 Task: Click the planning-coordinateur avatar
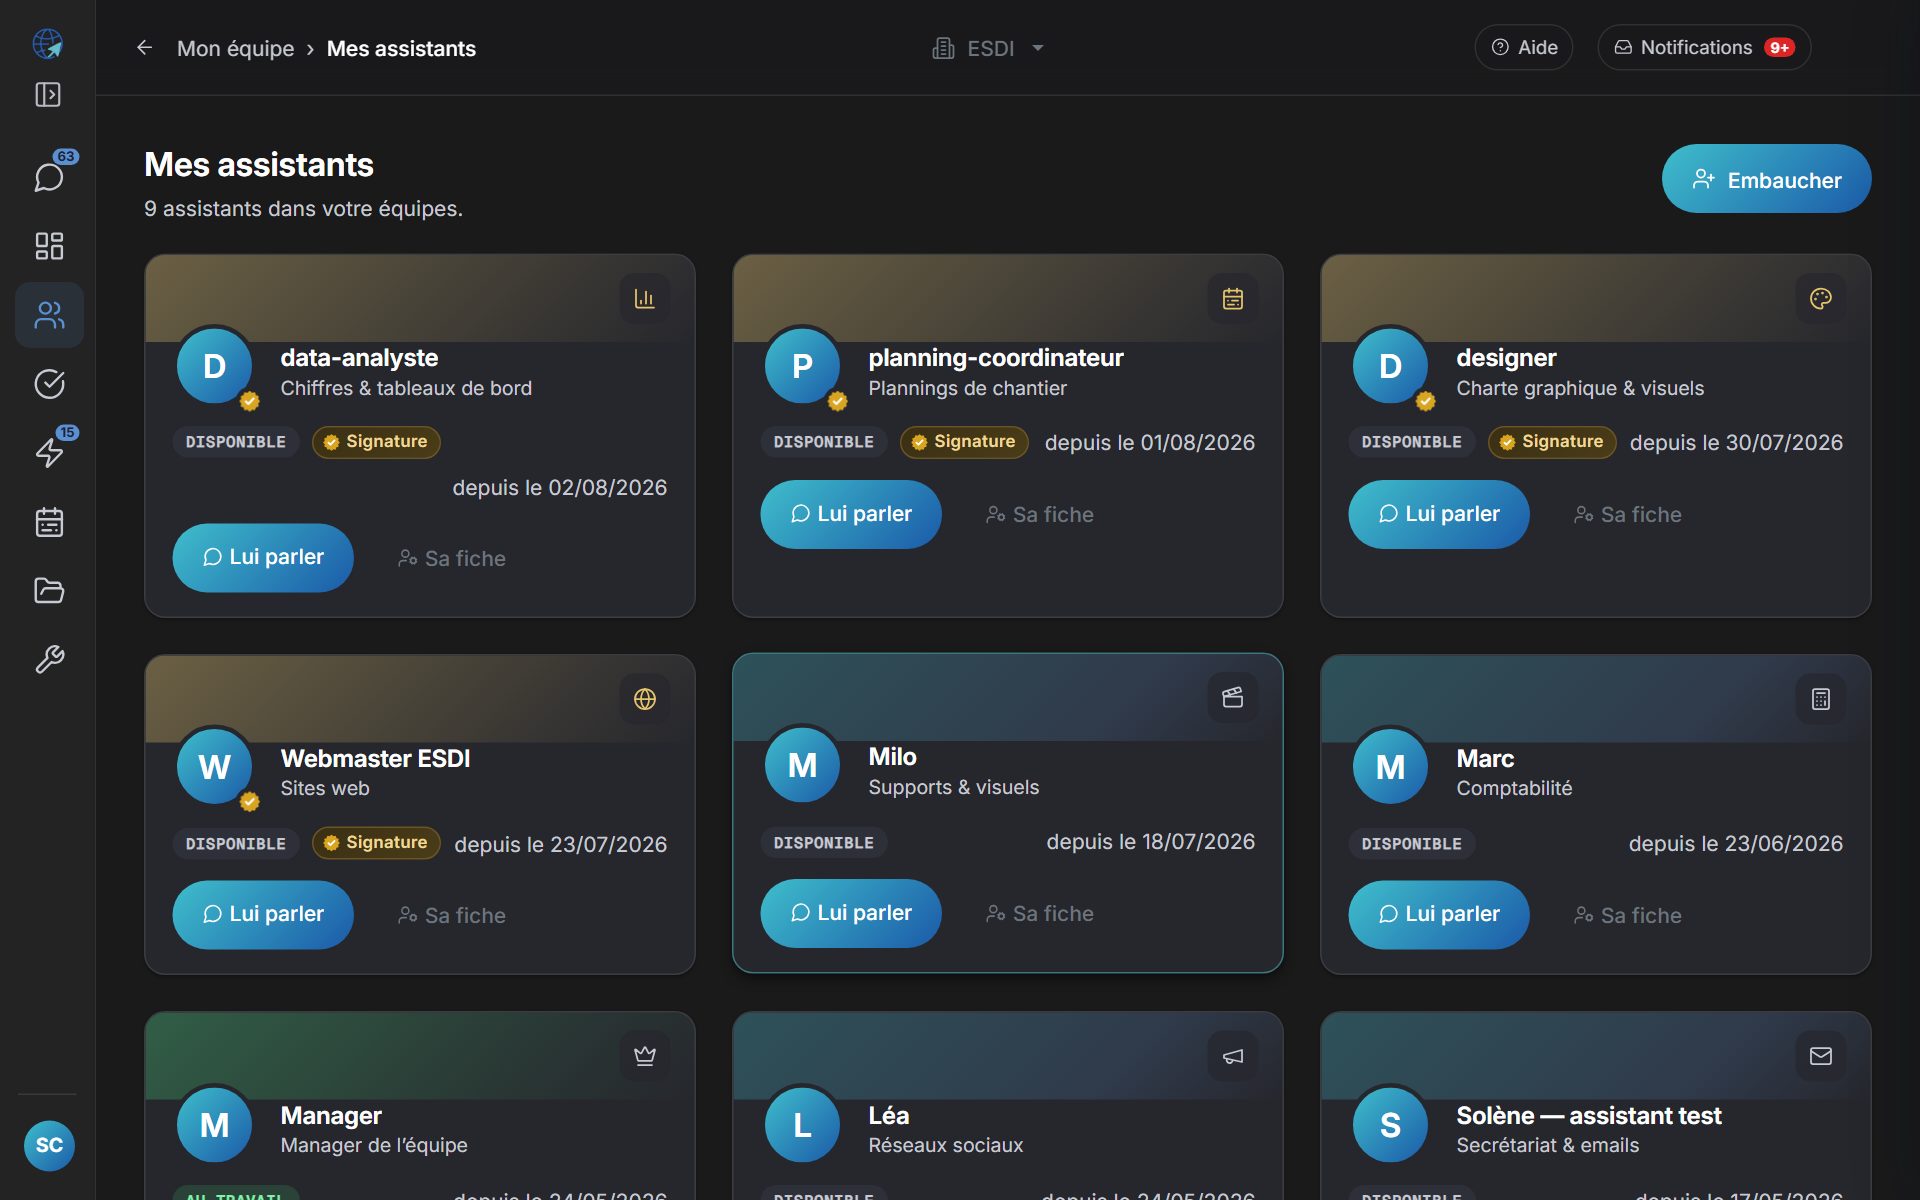[x=802, y=366]
